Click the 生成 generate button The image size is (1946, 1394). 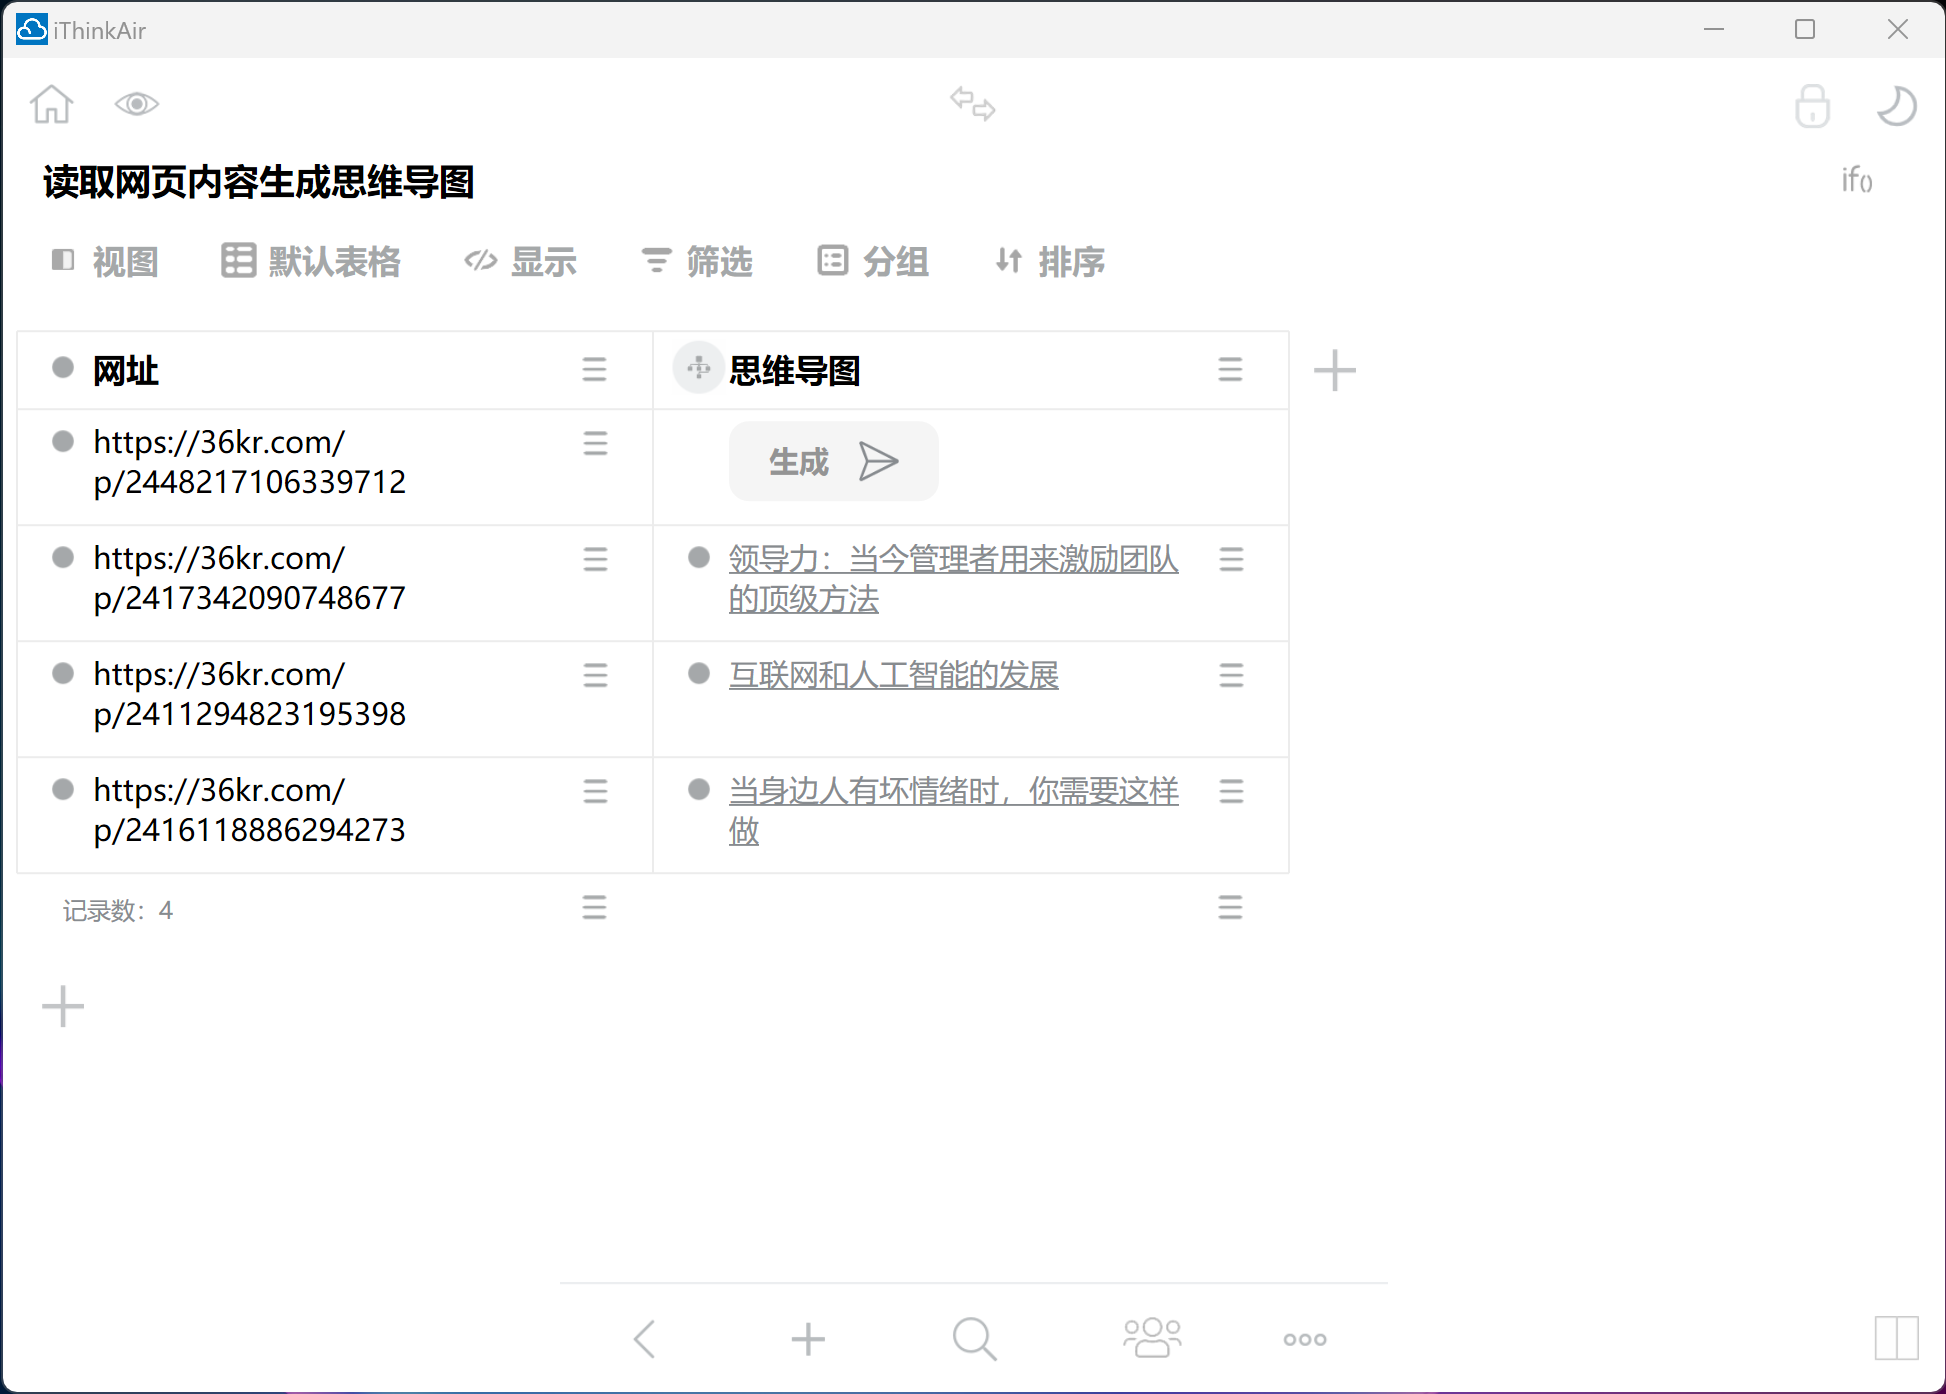point(834,461)
